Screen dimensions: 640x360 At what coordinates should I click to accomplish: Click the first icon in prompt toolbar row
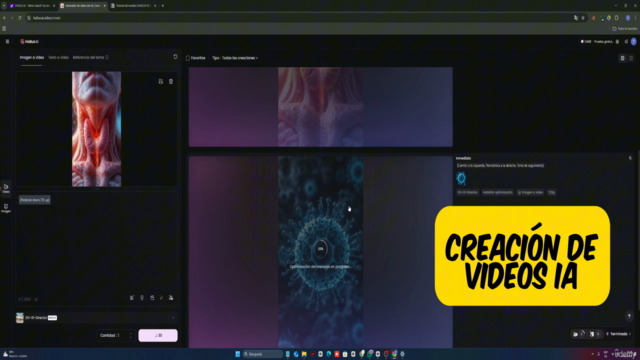[132, 298]
